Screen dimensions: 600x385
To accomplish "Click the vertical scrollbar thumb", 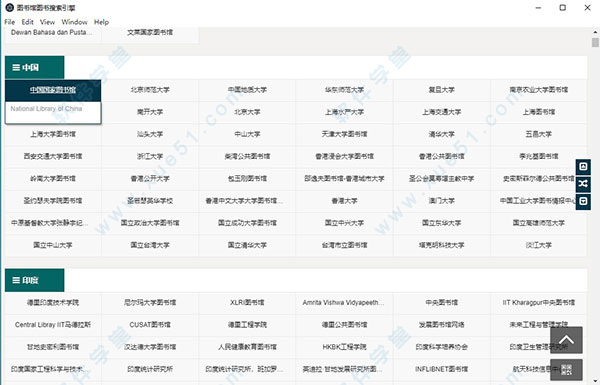I will click(x=595, y=42).
